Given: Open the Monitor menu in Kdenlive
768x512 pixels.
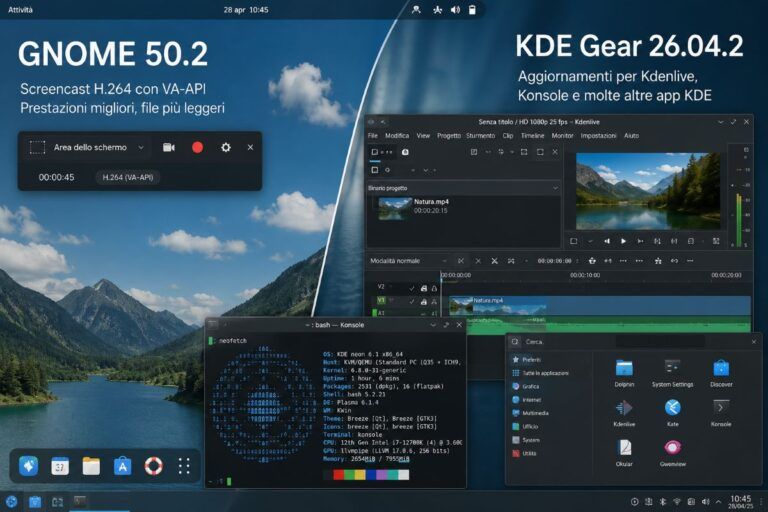Looking at the screenshot, I should [x=562, y=136].
